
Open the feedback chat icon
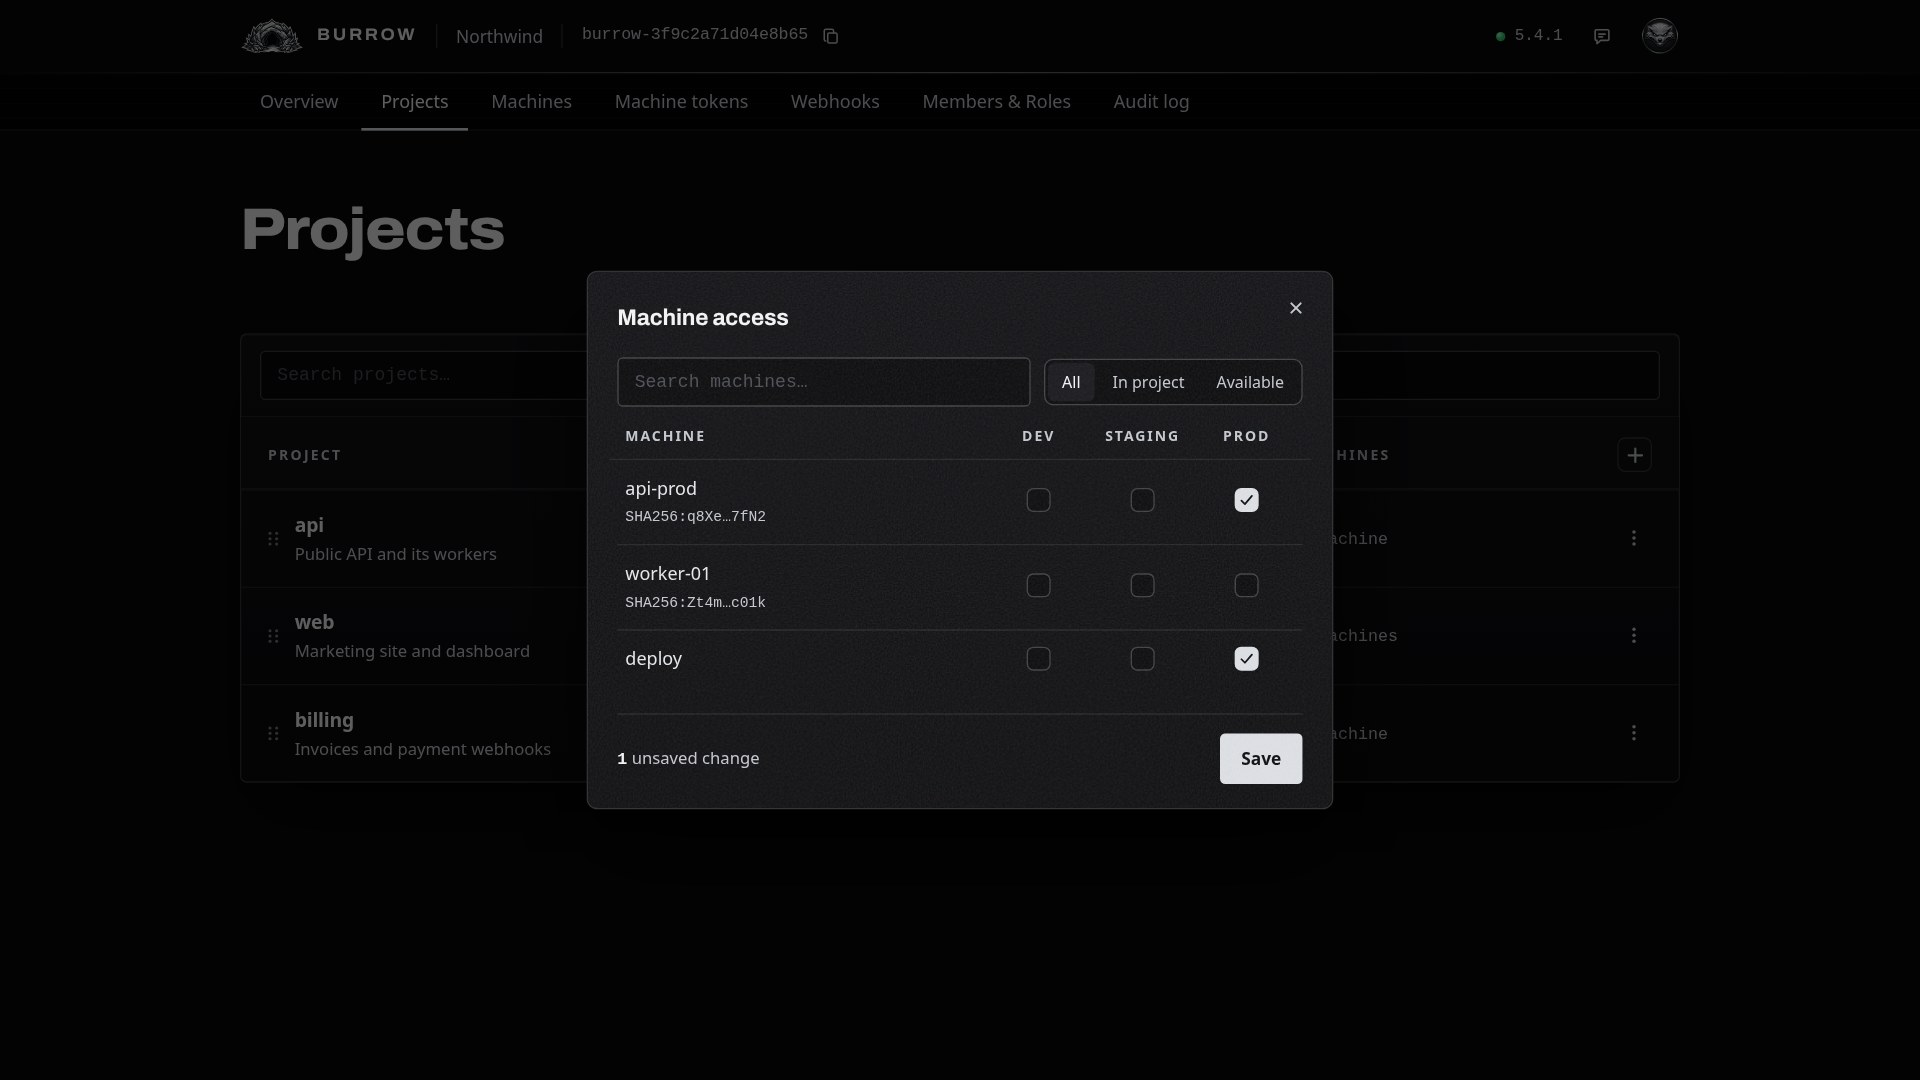(x=1602, y=36)
